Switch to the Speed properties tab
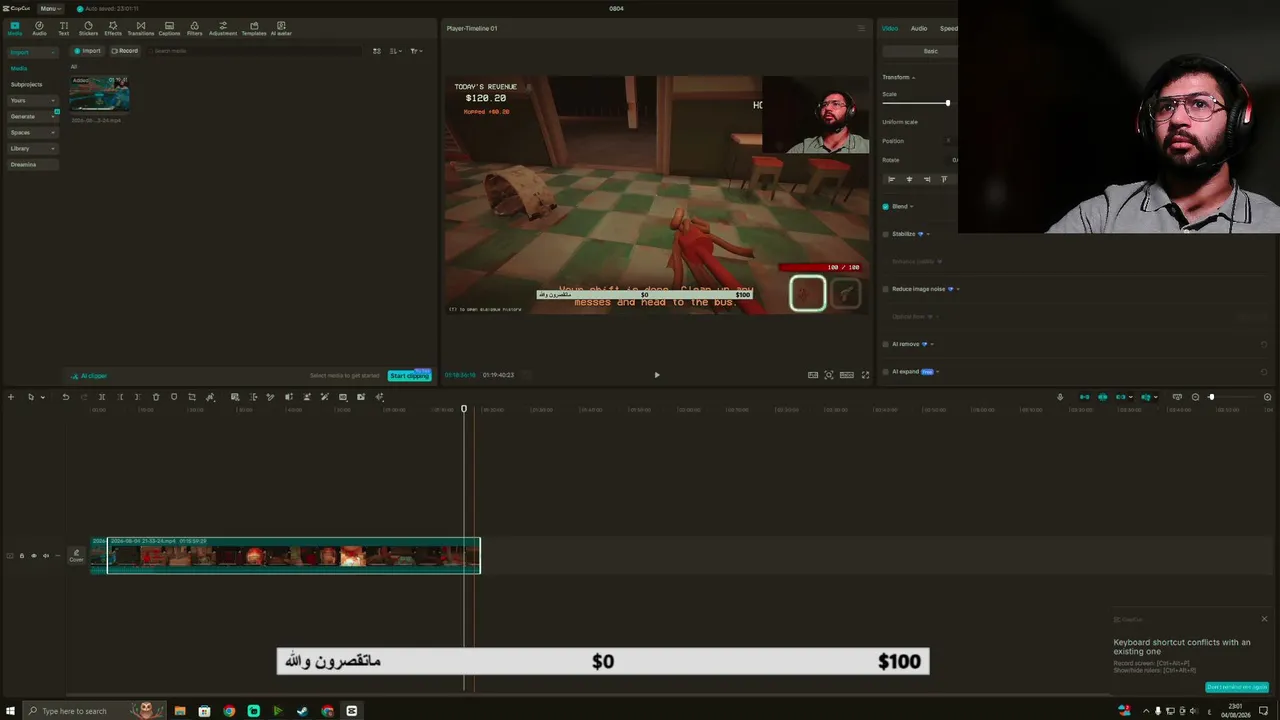 click(x=949, y=28)
